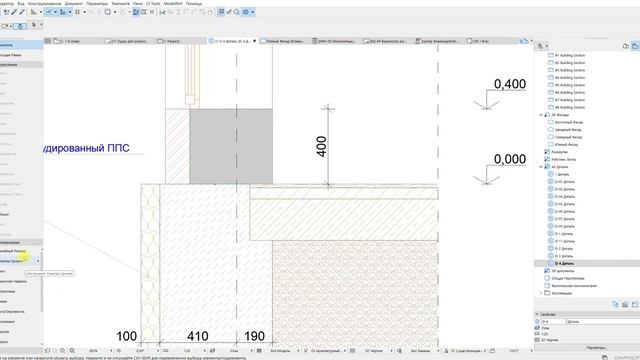
Task: Click the partial structure icon before Вся Модель
Action: (259, 351)
